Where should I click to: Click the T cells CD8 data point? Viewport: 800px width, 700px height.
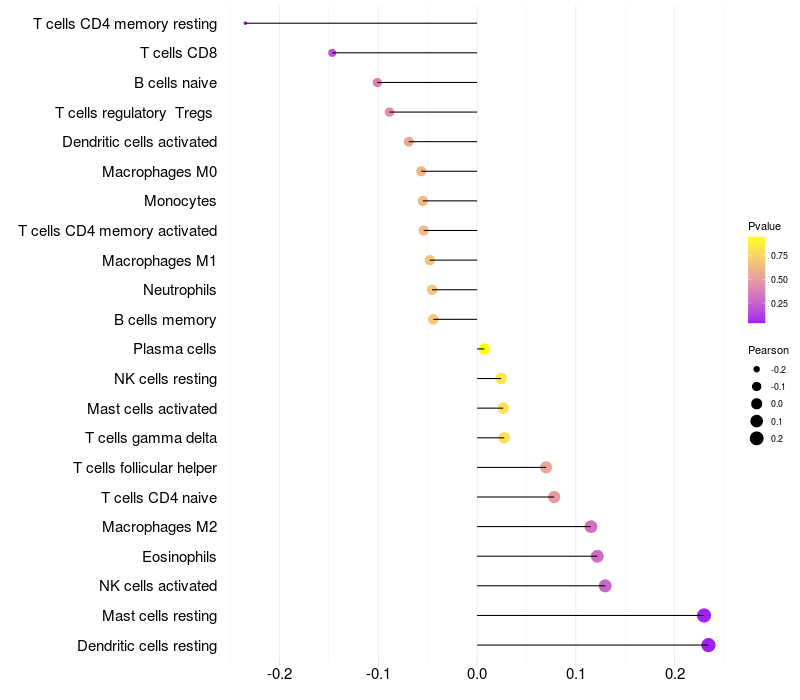tap(332, 53)
